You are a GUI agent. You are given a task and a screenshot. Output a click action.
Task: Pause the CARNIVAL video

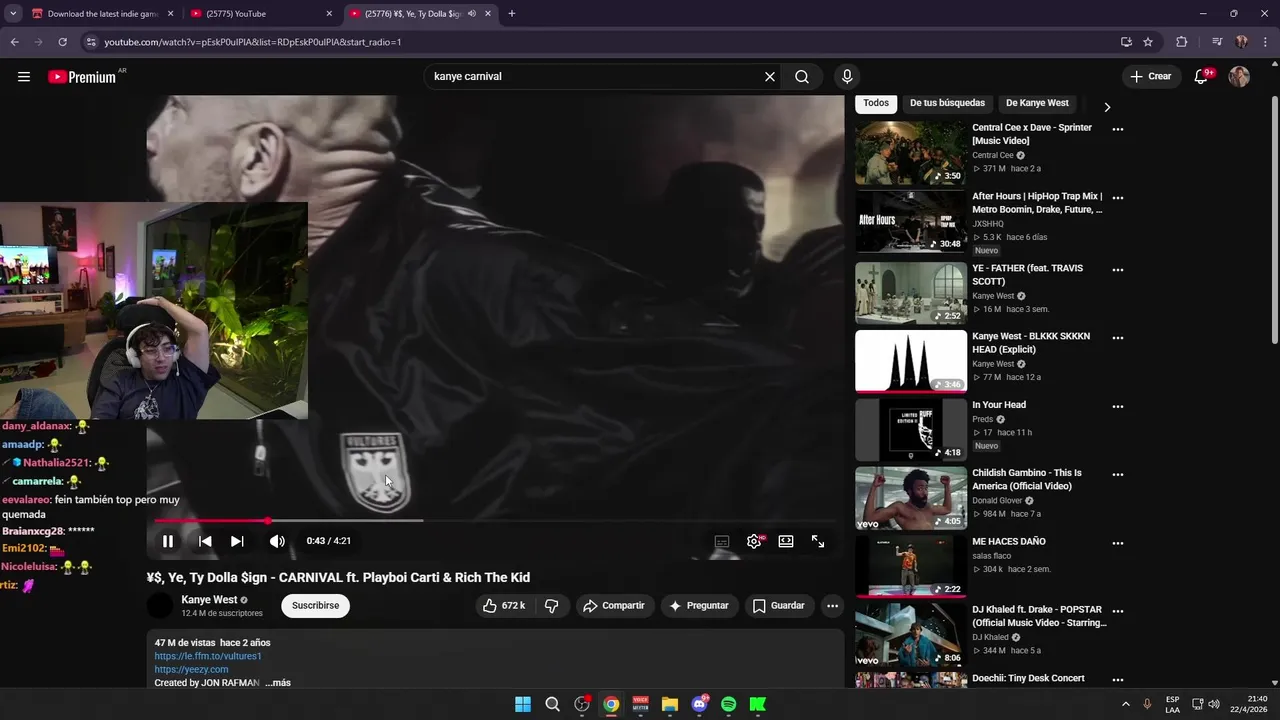[168, 541]
